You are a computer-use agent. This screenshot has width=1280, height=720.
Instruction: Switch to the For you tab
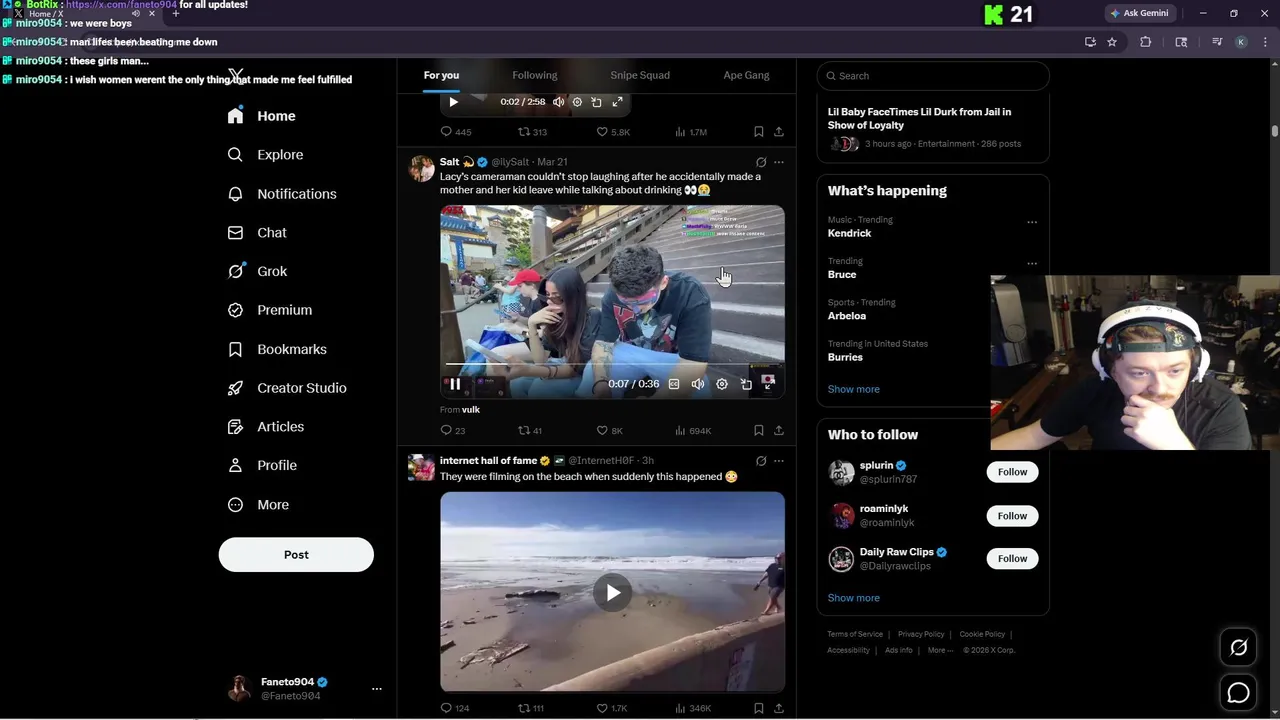[441, 75]
